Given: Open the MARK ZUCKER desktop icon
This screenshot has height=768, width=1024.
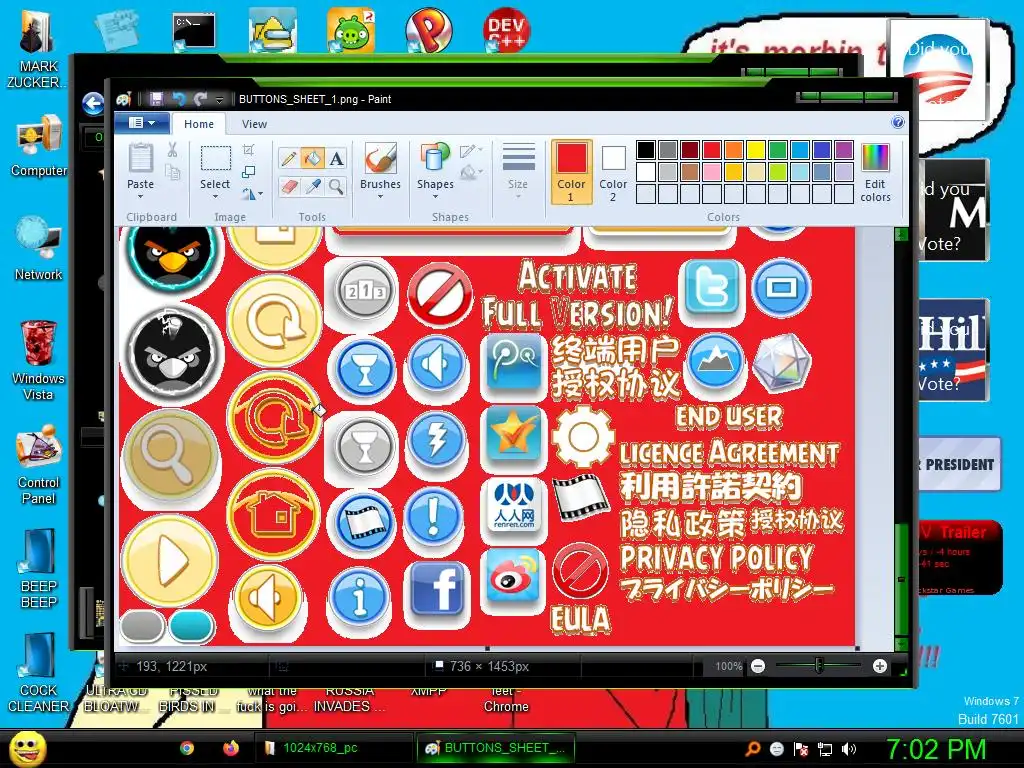Looking at the screenshot, I should [x=38, y=47].
